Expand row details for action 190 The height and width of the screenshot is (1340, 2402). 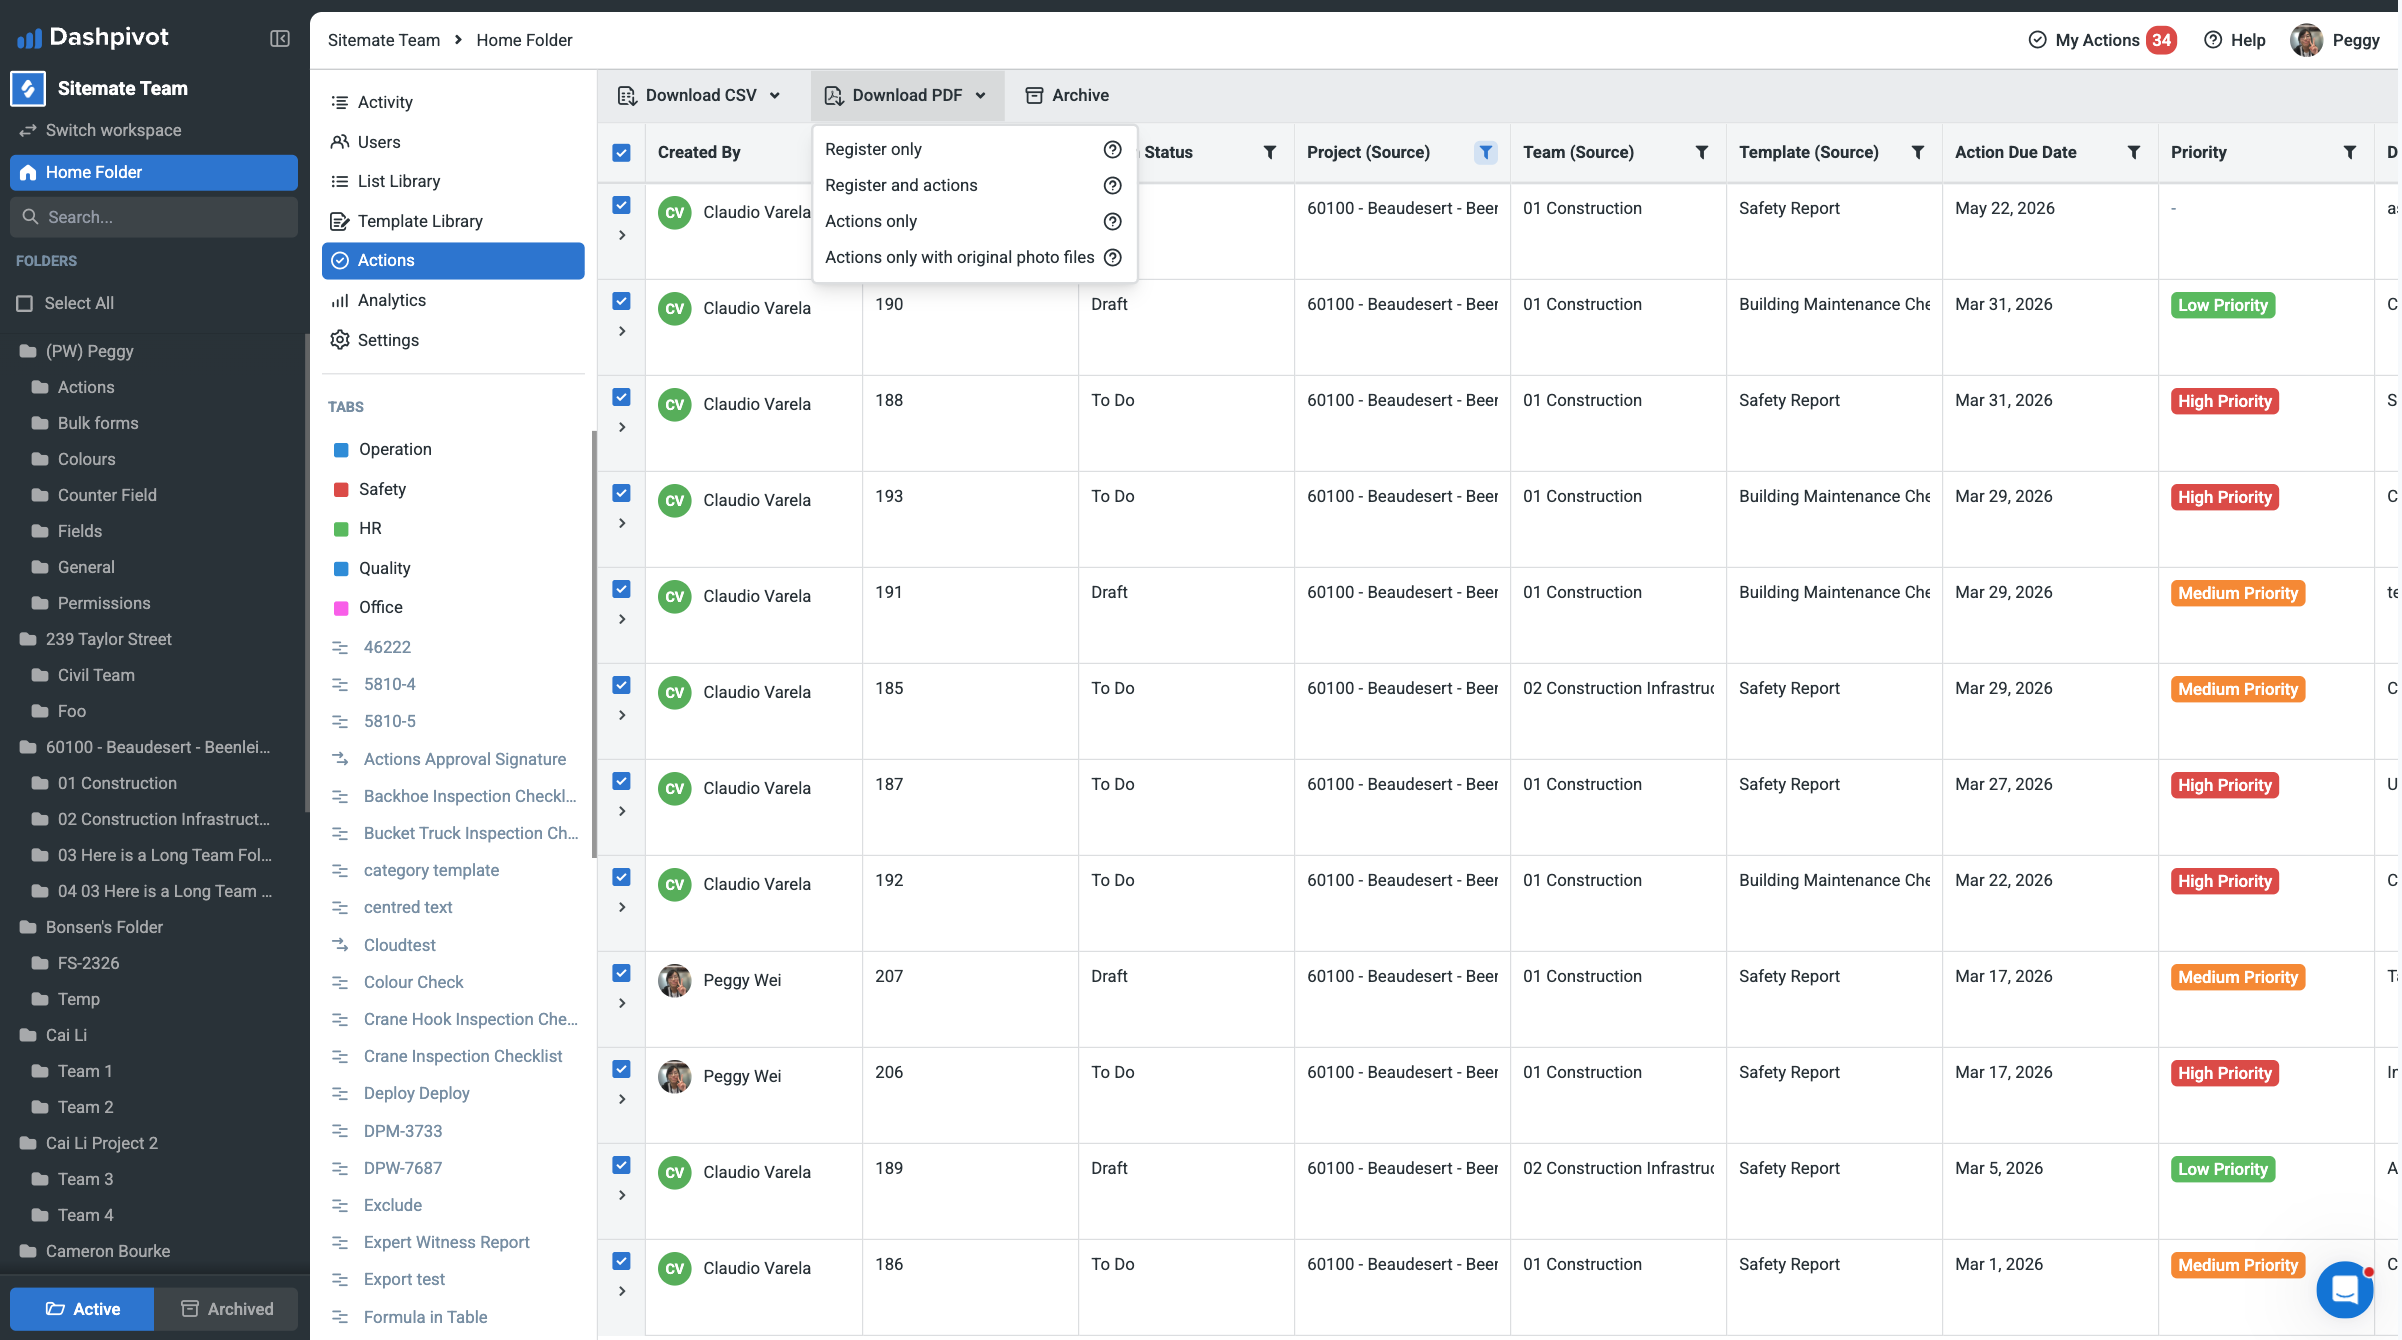click(x=622, y=331)
